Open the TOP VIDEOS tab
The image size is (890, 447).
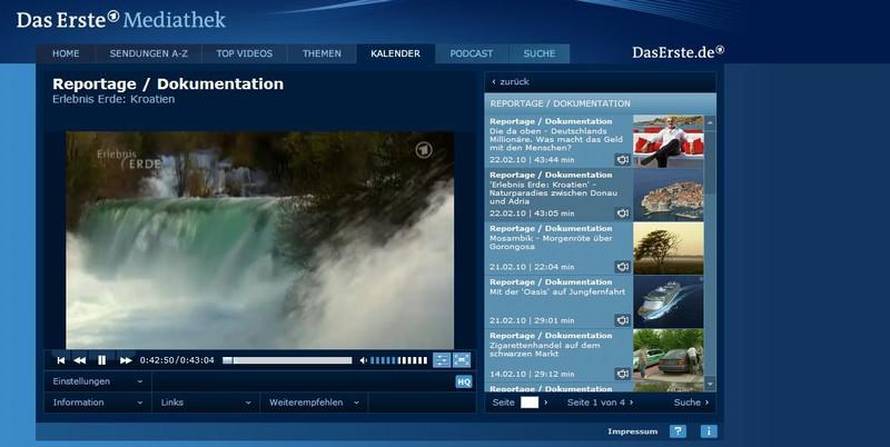tap(244, 54)
